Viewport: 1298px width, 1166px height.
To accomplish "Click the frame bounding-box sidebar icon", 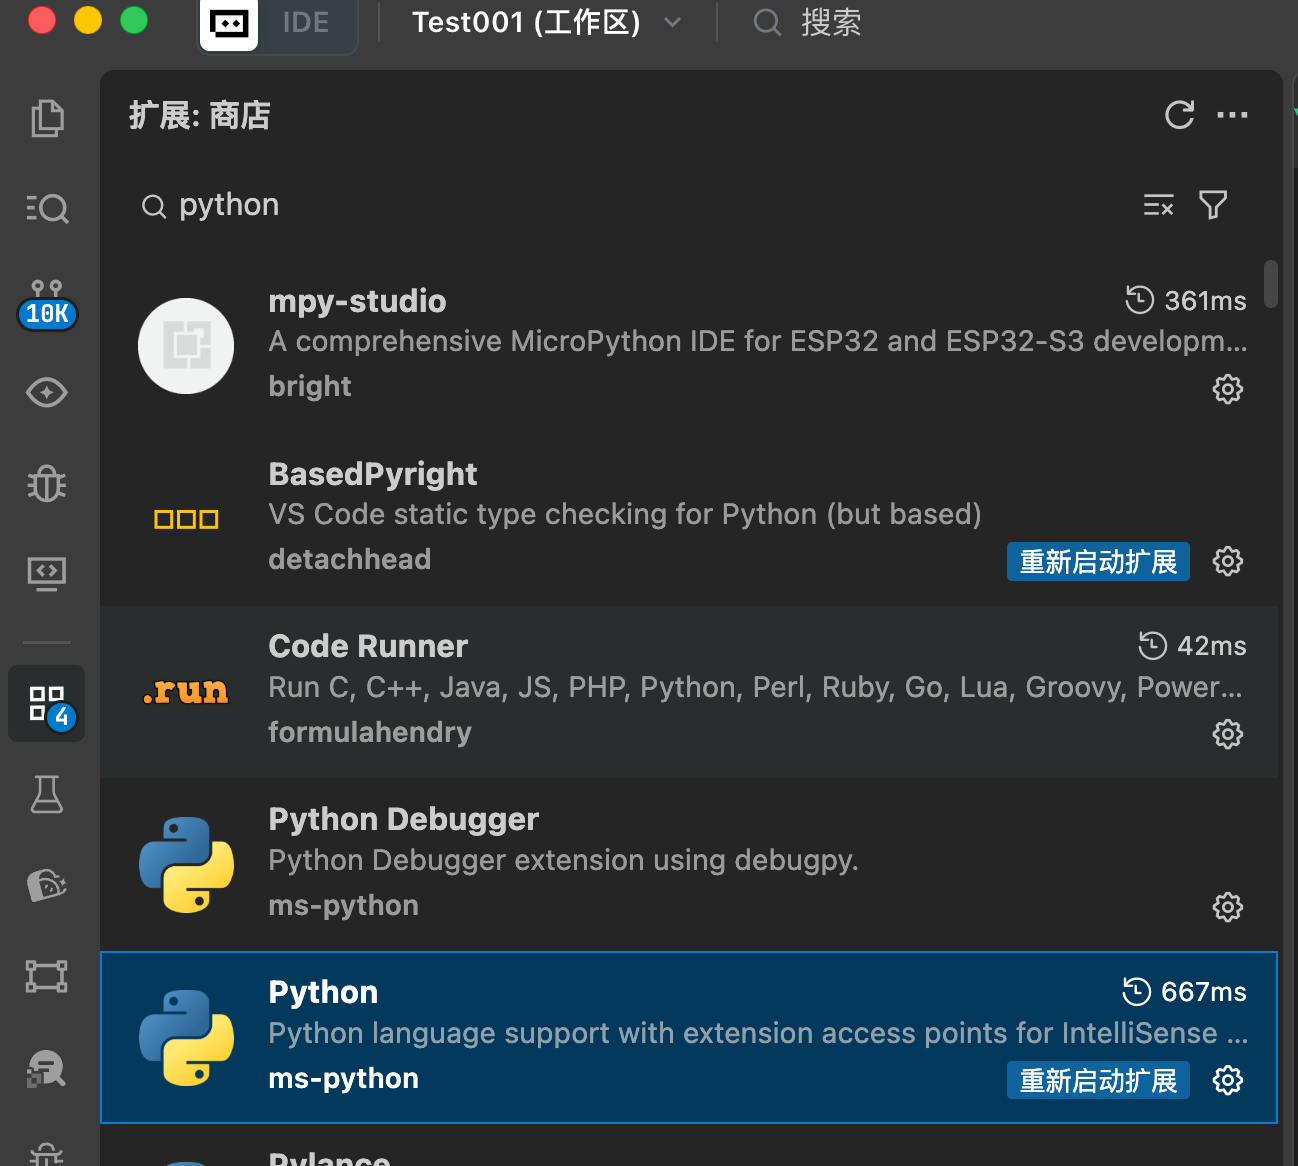I will 47,976.
